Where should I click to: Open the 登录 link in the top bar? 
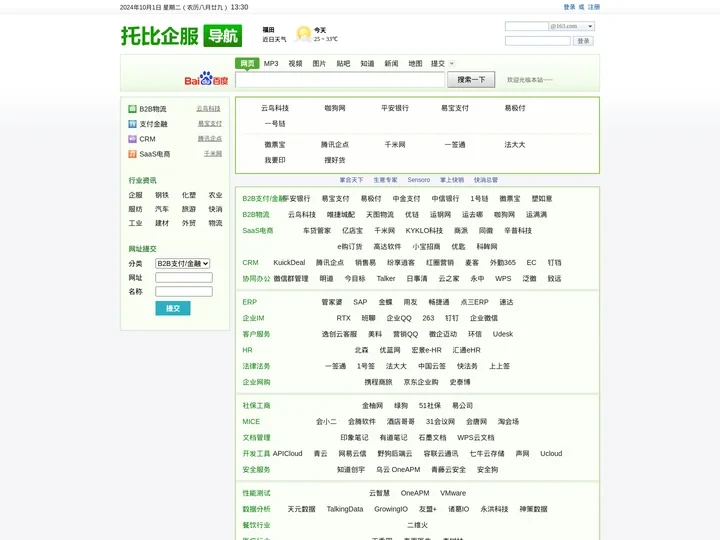tap(569, 7)
